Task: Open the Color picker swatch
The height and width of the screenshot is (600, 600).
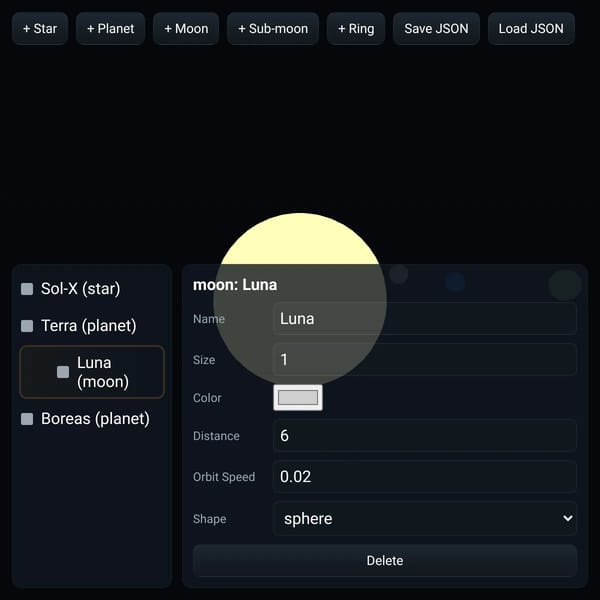Action: tap(298, 398)
